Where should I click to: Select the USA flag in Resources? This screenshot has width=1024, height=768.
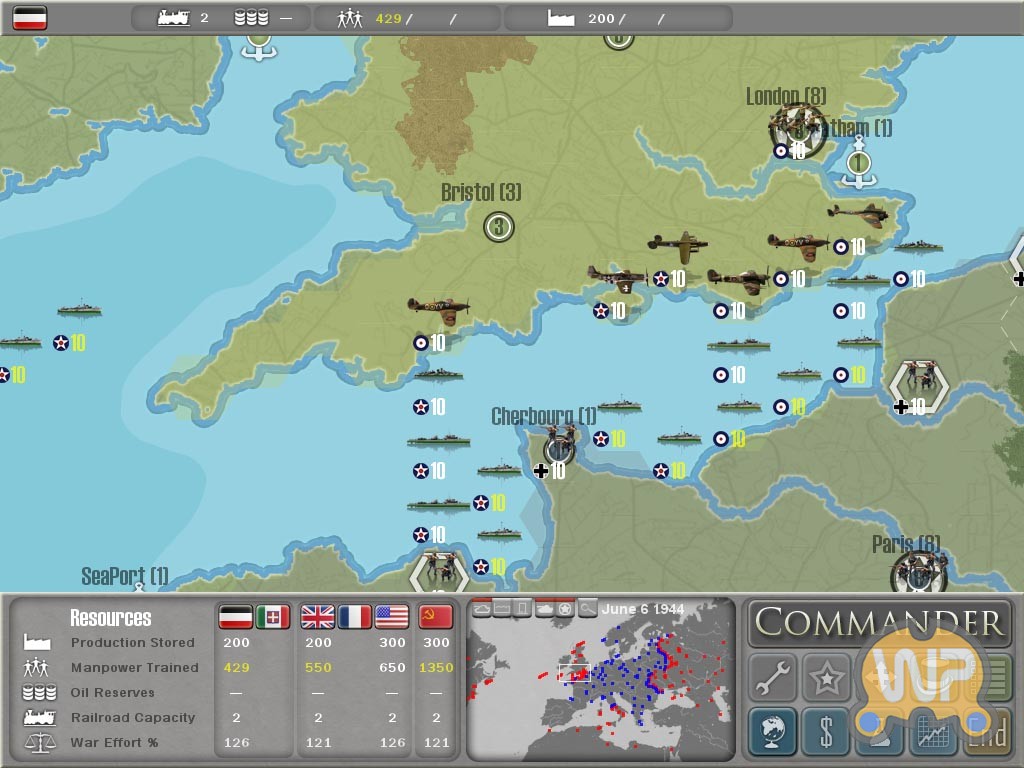point(392,617)
